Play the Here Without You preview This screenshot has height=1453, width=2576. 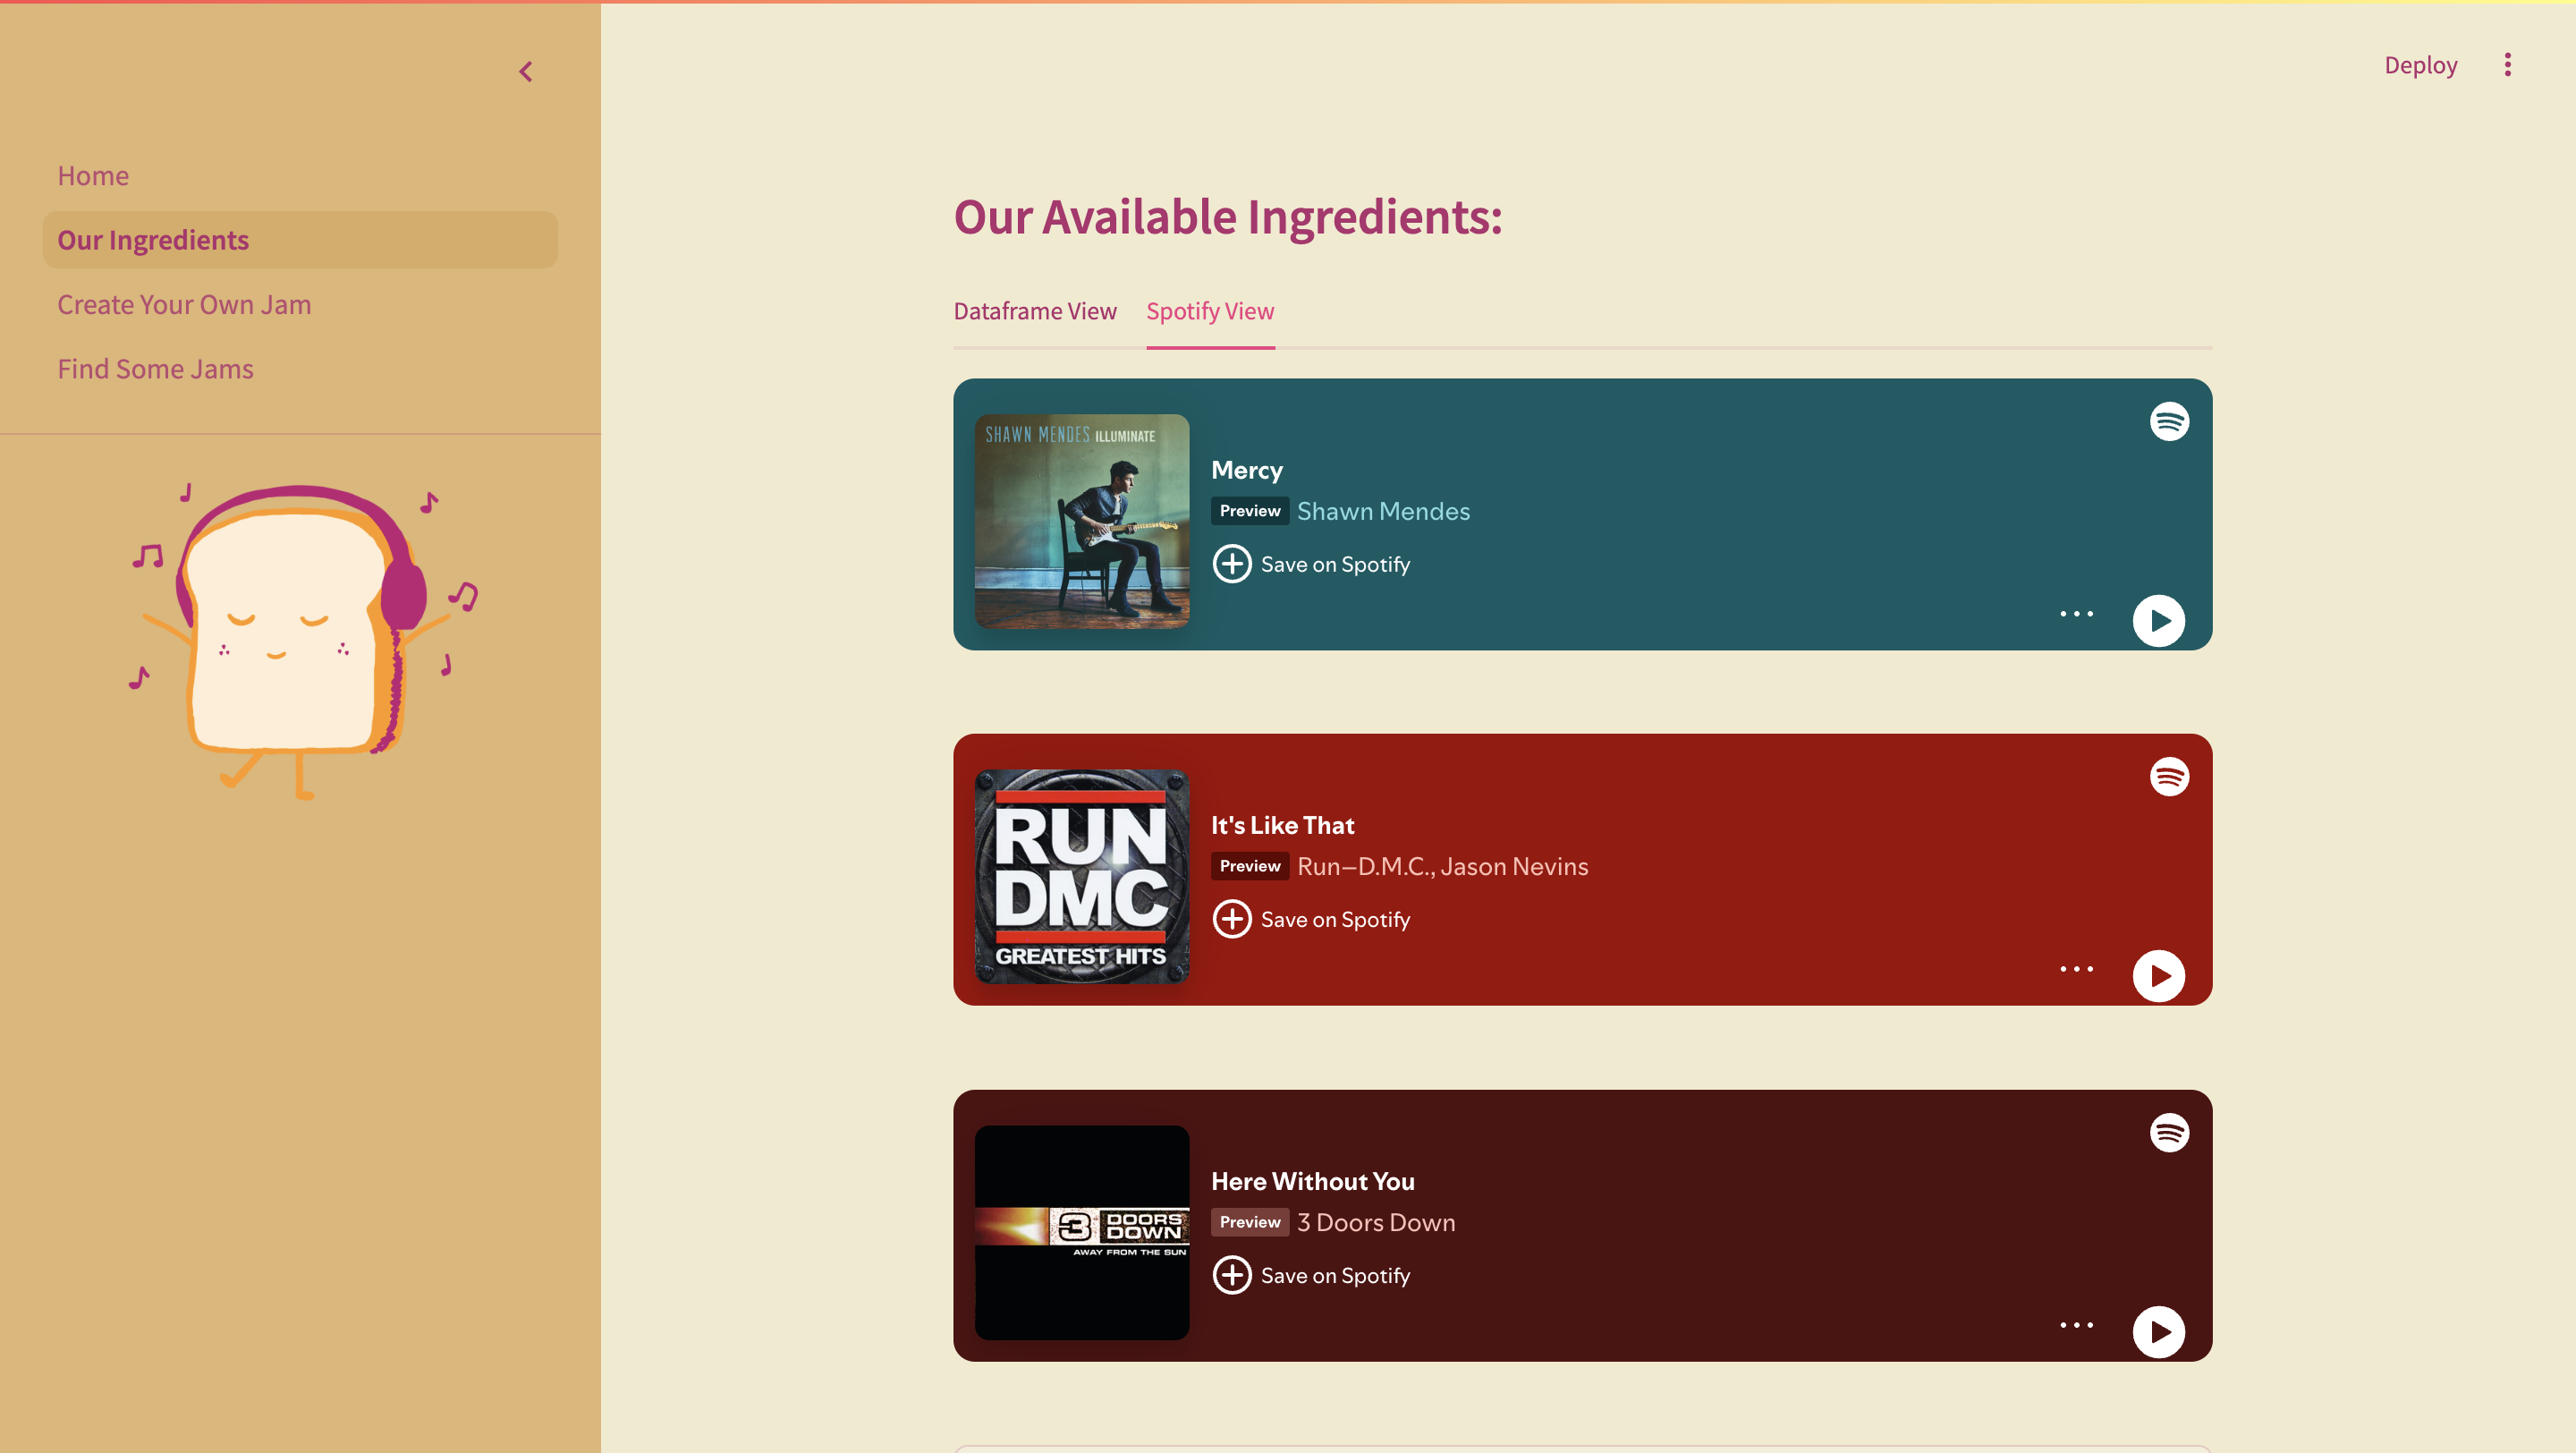point(2158,1332)
